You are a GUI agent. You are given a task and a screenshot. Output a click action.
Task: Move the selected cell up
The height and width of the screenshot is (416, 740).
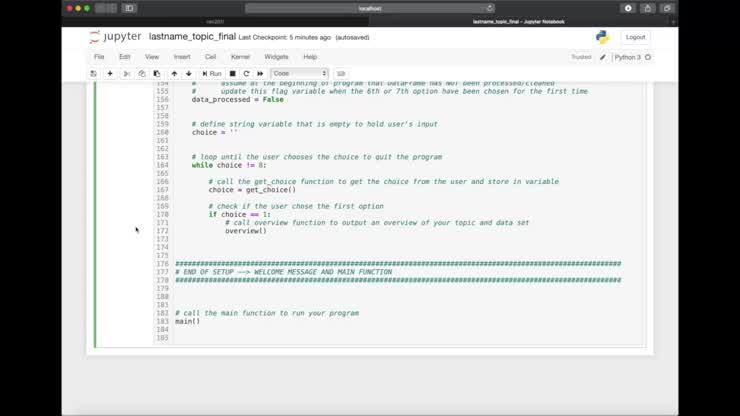(174, 73)
